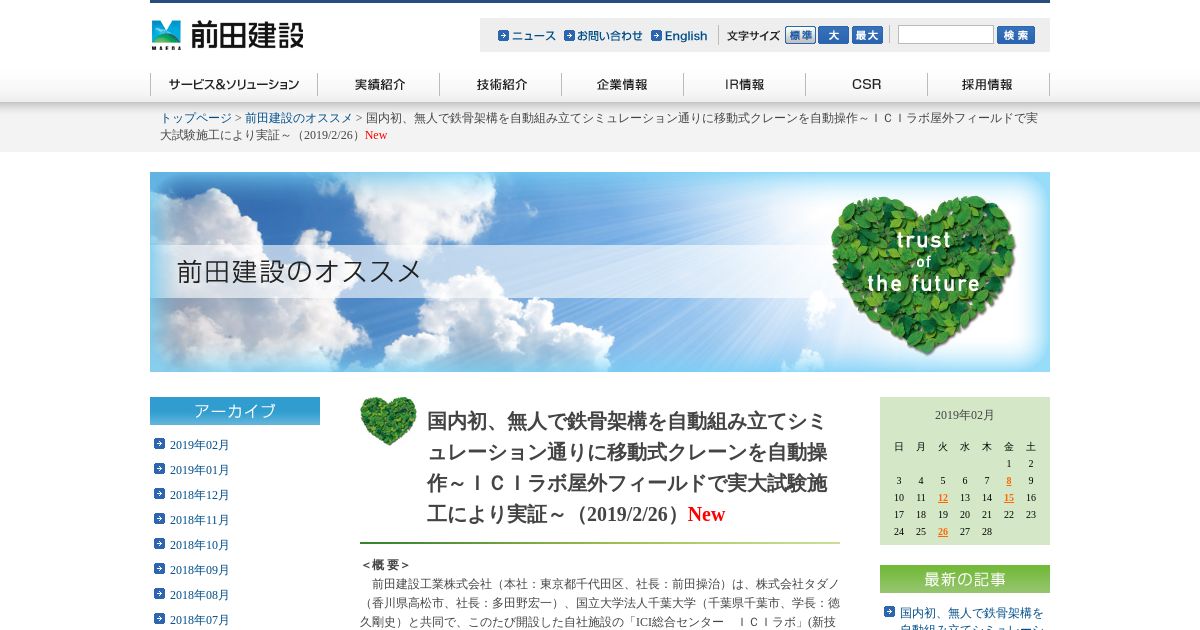Open archive 2019年02月

(x=200, y=445)
